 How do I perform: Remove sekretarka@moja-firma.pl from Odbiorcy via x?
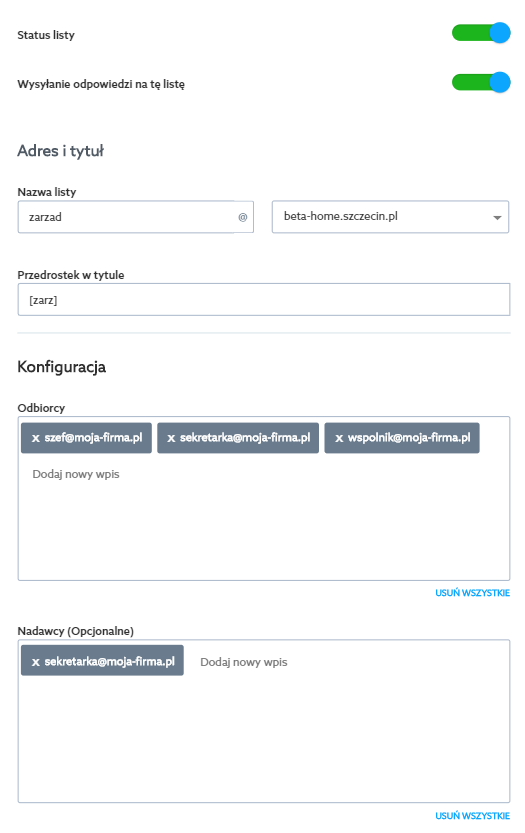tap(171, 439)
